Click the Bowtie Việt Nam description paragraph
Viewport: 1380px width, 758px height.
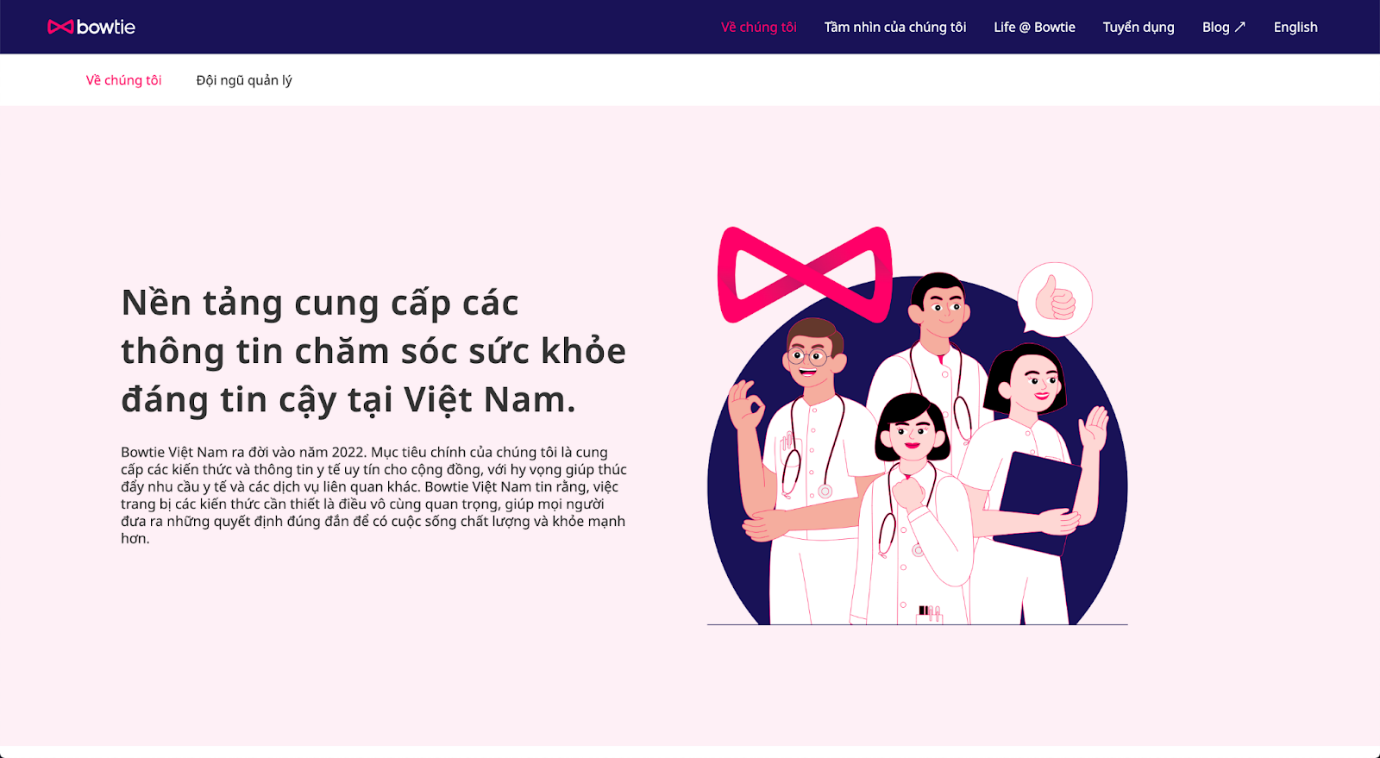click(x=374, y=495)
